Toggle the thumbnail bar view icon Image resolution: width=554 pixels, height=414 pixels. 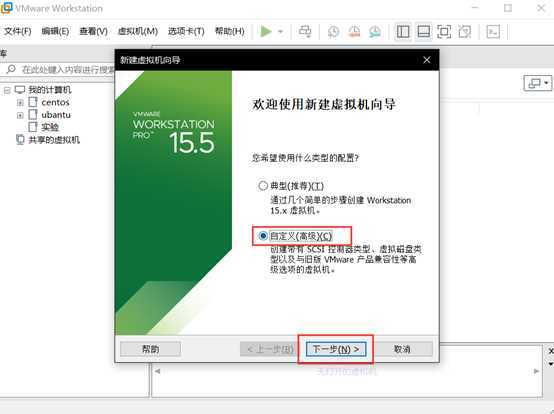pyautogui.click(x=423, y=32)
